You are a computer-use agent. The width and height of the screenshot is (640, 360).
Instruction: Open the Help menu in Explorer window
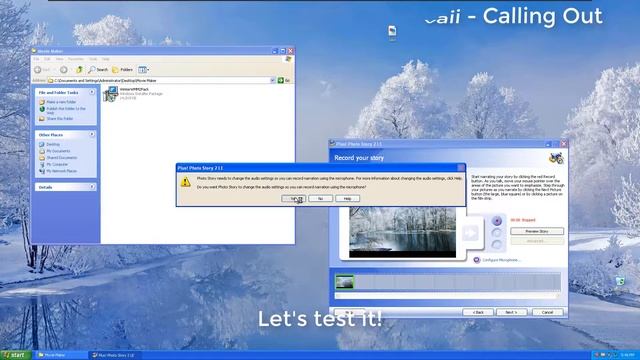click(x=106, y=59)
